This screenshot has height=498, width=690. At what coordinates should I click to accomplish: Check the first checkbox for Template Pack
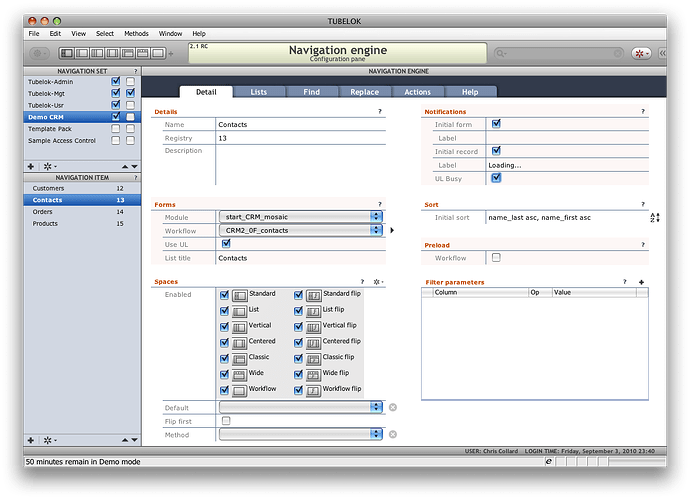tap(116, 128)
